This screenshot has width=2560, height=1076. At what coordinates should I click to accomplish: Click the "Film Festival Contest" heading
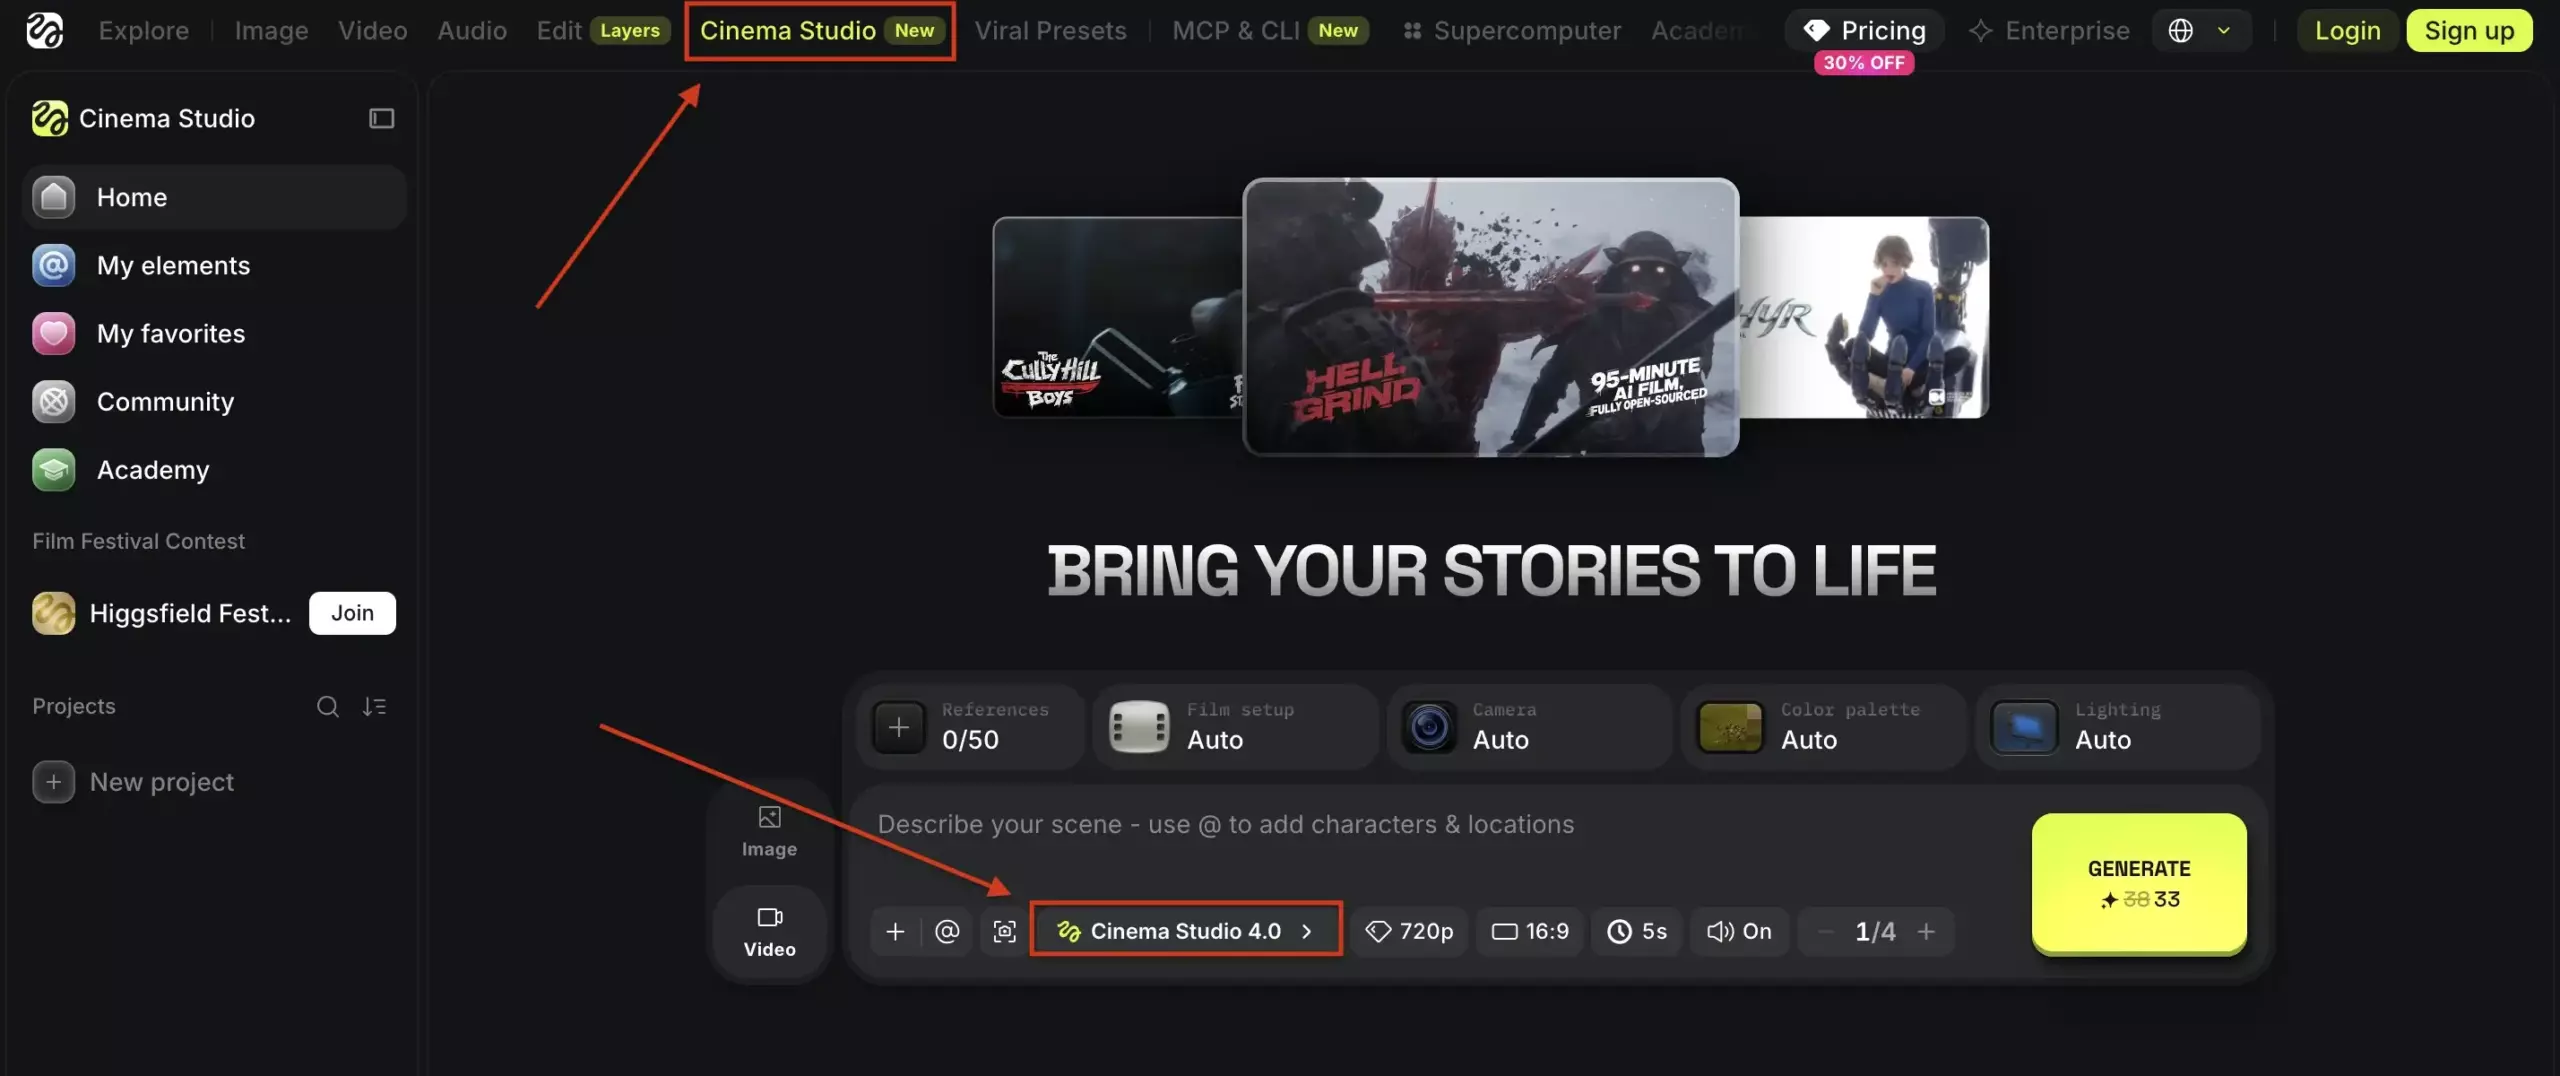pyautogui.click(x=138, y=541)
